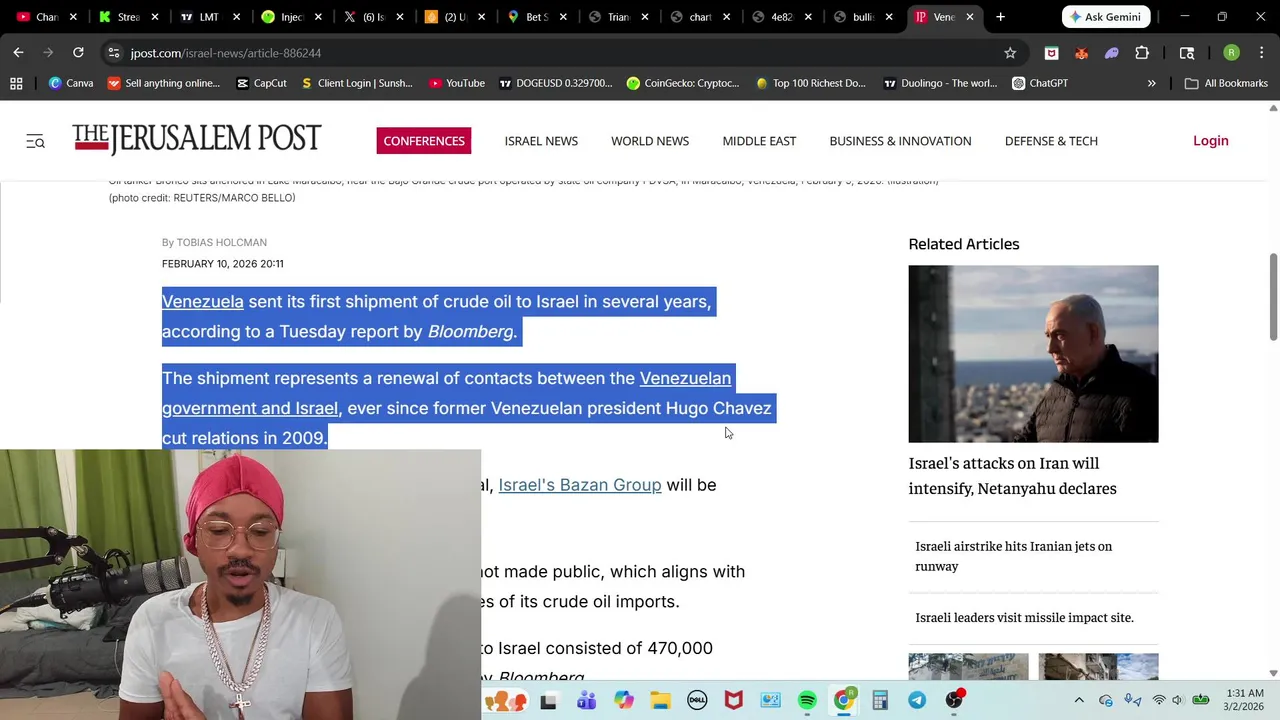Open Telegram from the taskbar
Viewport: 1280px width, 720px height.
tap(917, 700)
